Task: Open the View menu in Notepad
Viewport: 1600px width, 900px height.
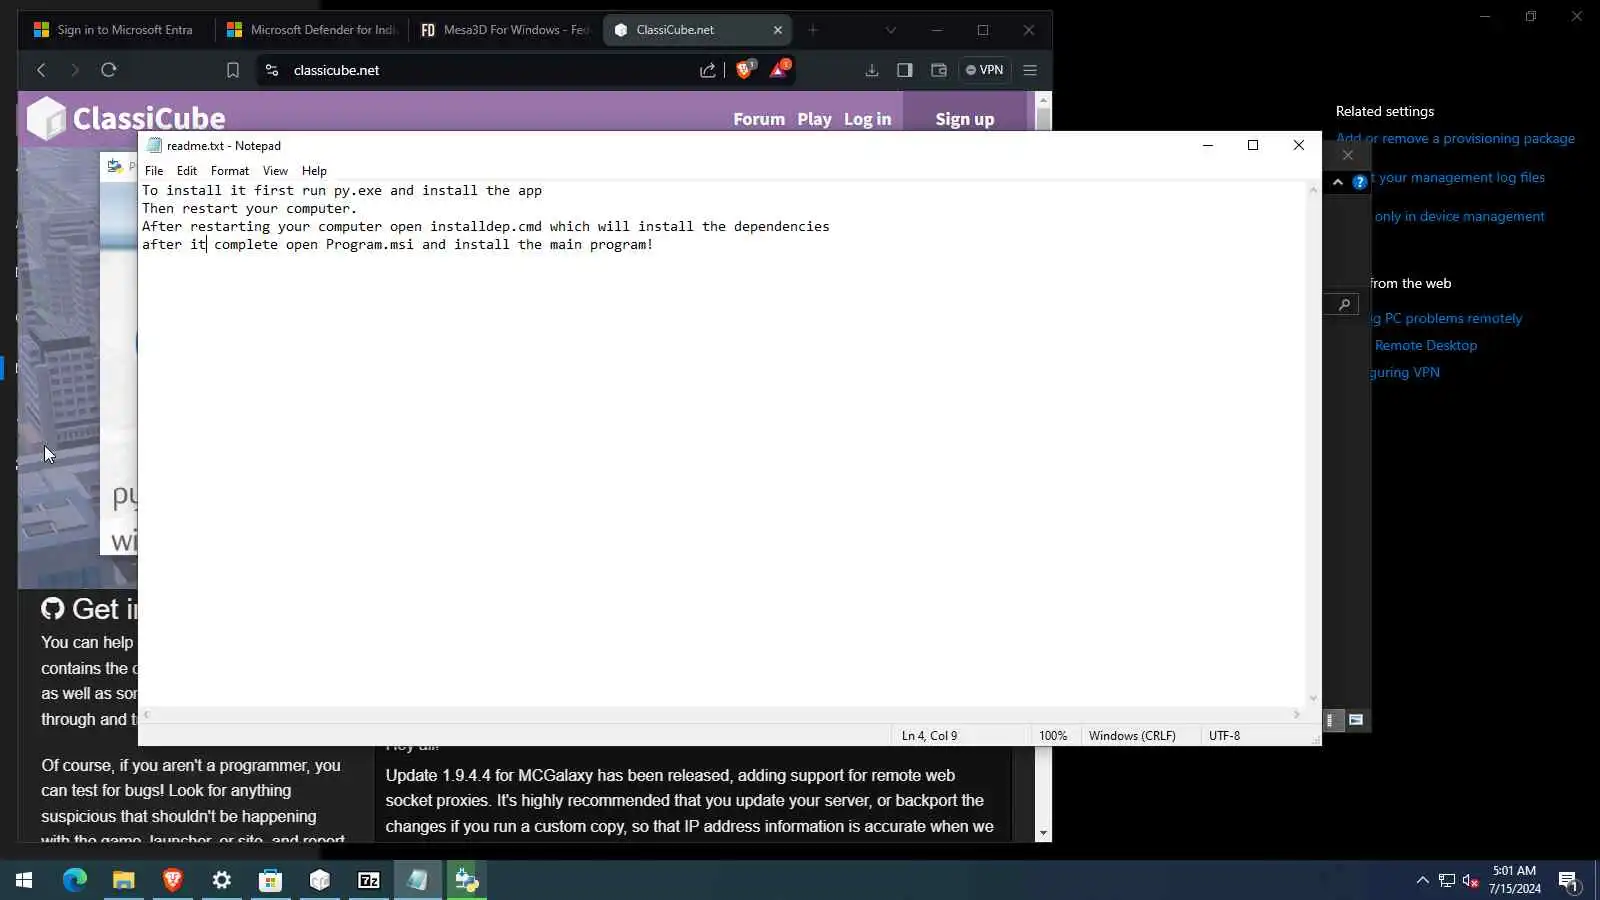Action: point(275,171)
